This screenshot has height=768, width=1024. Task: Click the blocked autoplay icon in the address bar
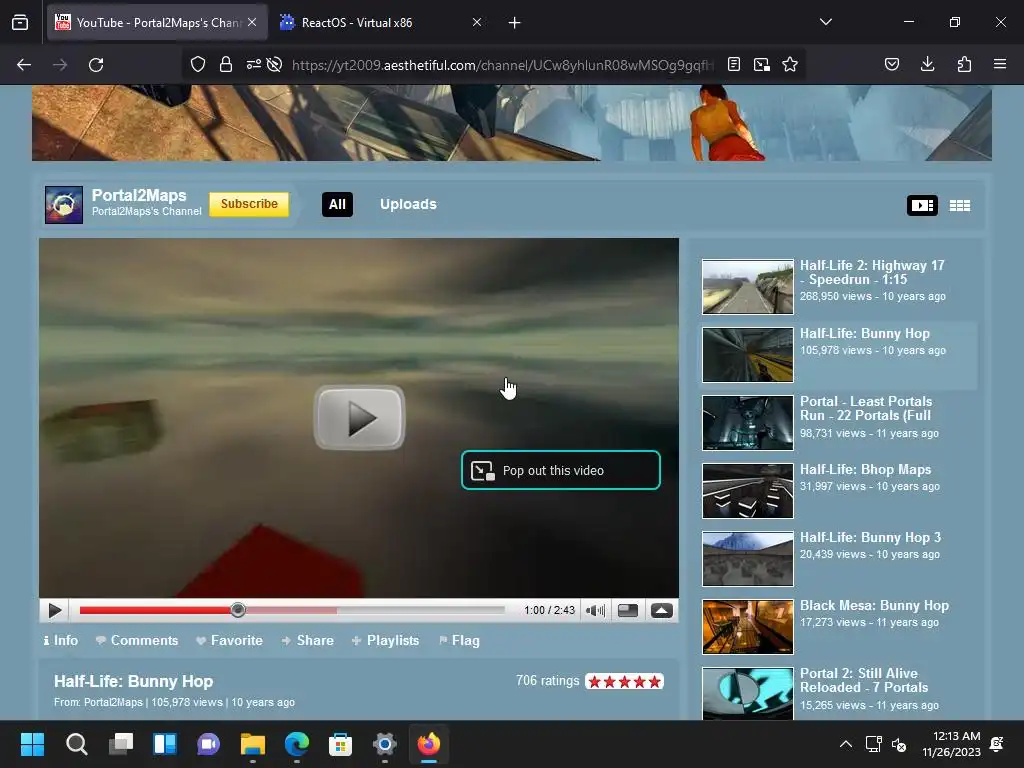click(x=275, y=64)
